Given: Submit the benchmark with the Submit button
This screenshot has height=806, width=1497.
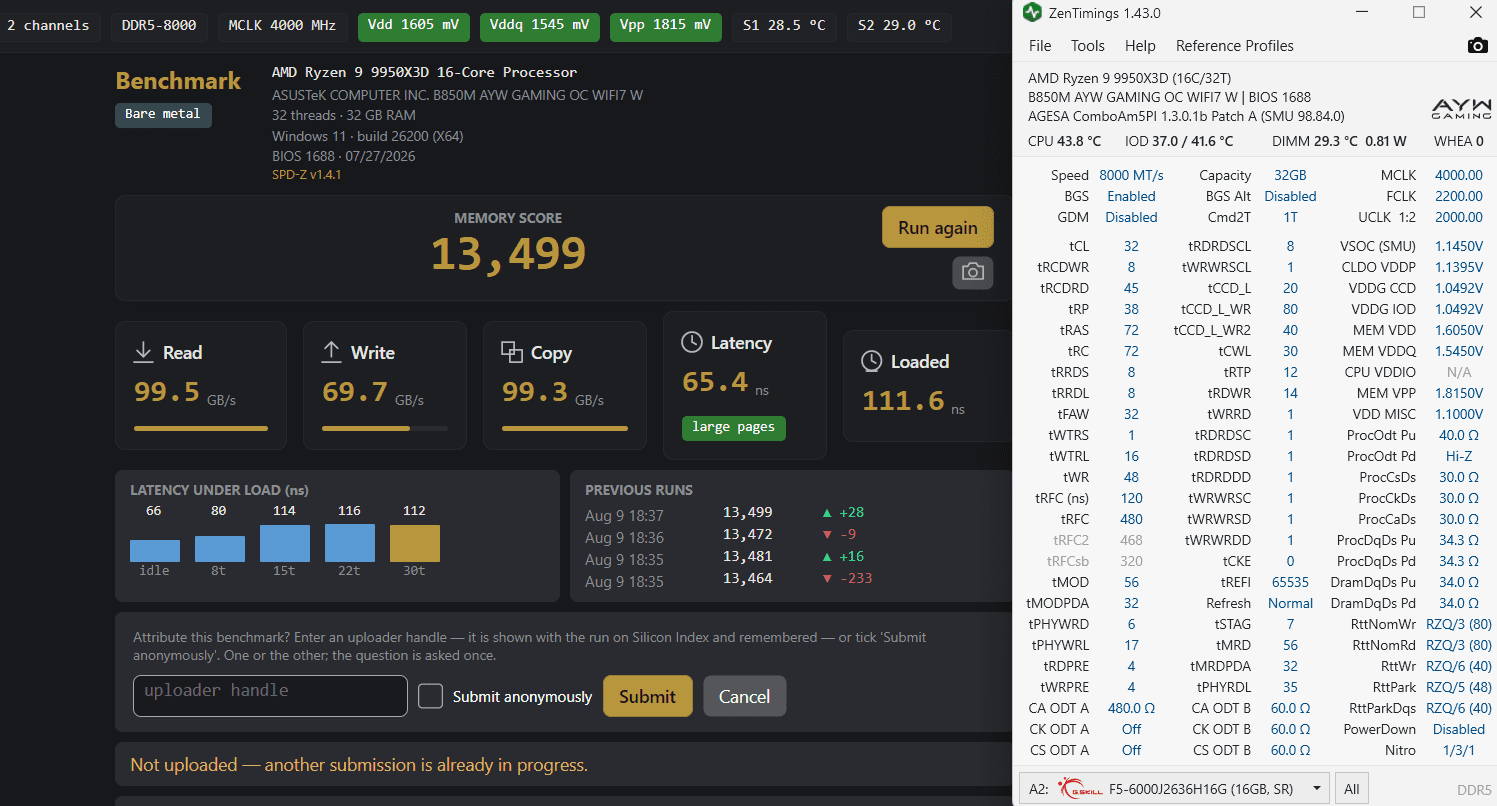Looking at the screenshot, I should coord(648,696).
